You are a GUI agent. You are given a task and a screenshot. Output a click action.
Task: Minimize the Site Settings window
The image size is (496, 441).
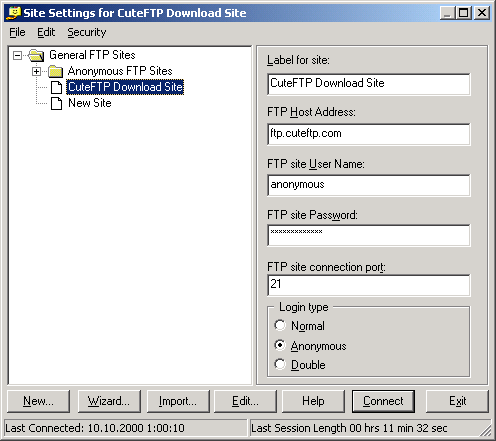click(447, 13)
